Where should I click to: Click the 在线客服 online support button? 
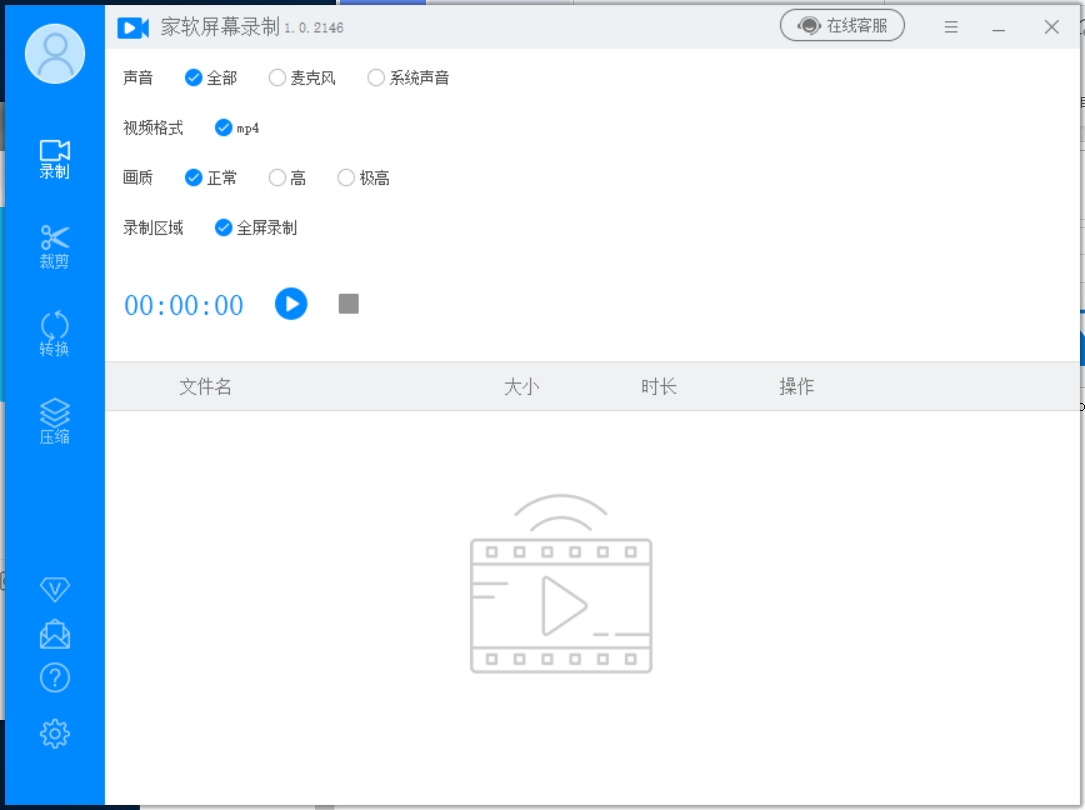click(x=842, y=27)
